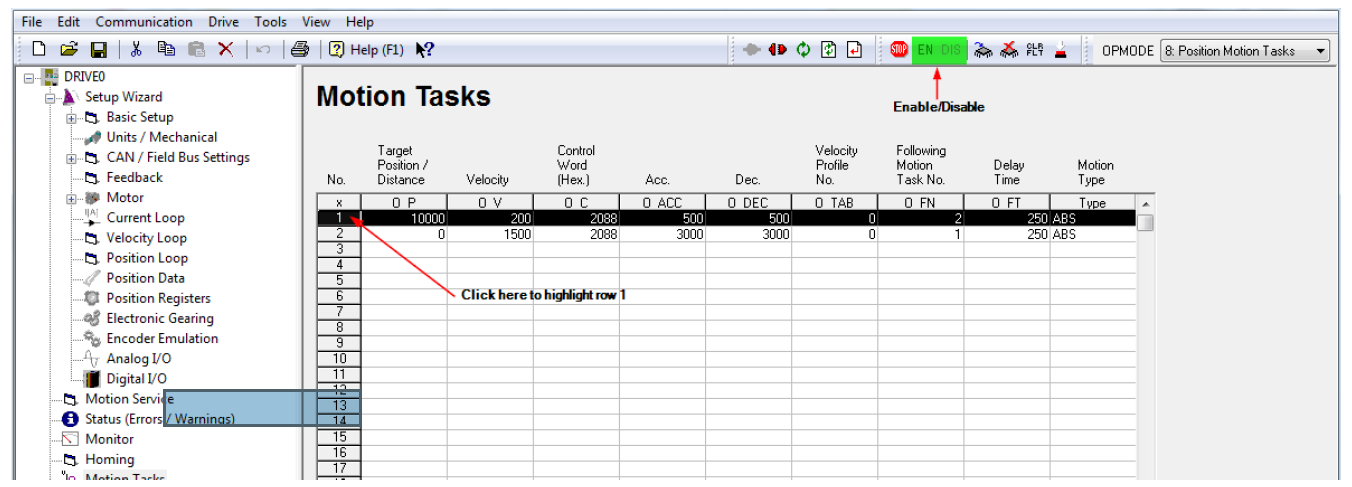
Task: Click the page with red return arrow icon
Action: pos(854,50)
